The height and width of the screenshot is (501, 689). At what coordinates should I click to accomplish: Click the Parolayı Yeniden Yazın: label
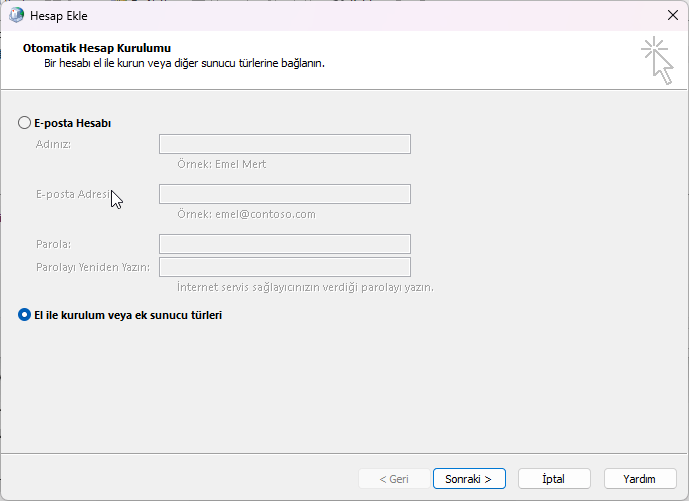click(x=93, y=267)
